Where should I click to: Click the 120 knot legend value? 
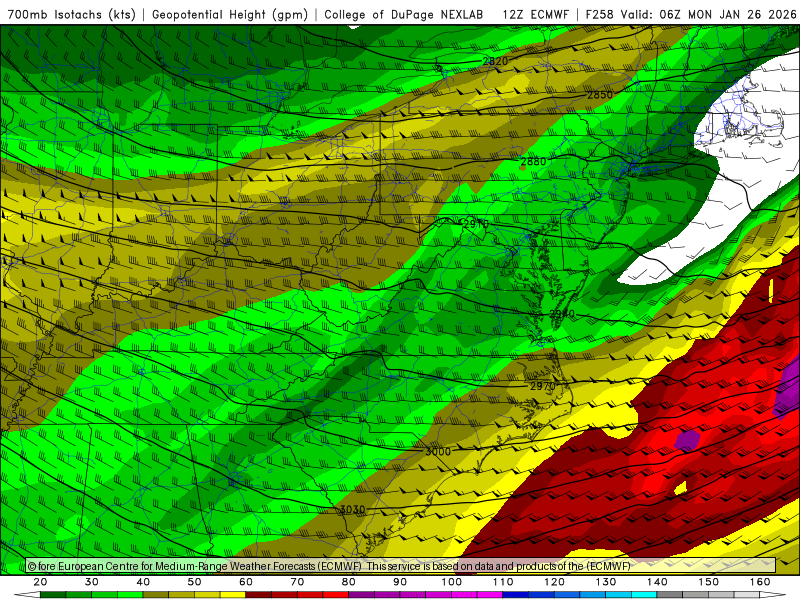(554, 582)
